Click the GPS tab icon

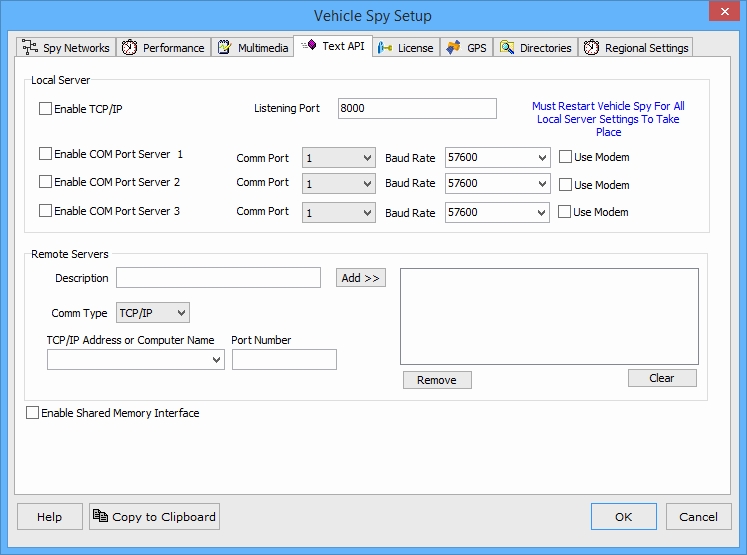tap(454, 48)
